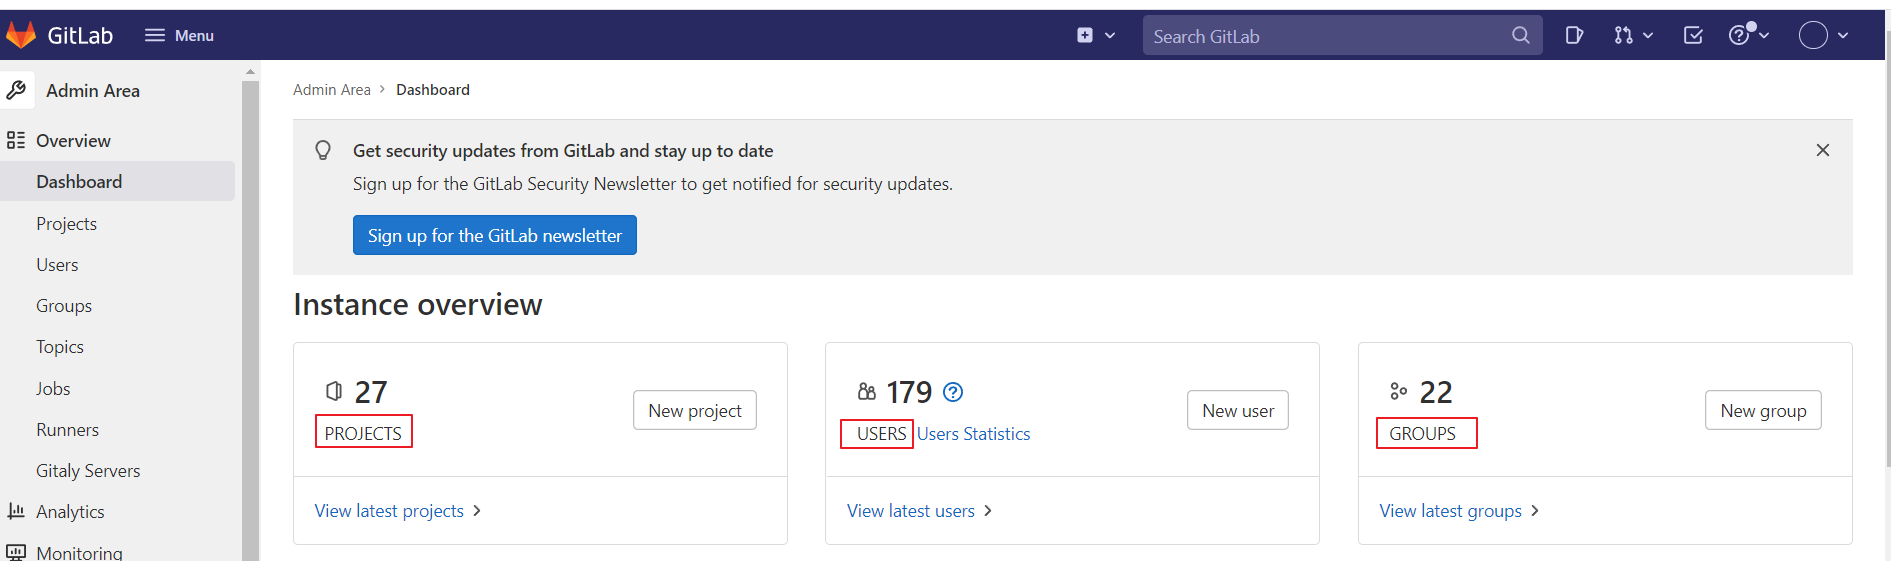Click the Admin Area wrench icon
The height and width of the screenshot is (561, 1891).
point(17,90)
